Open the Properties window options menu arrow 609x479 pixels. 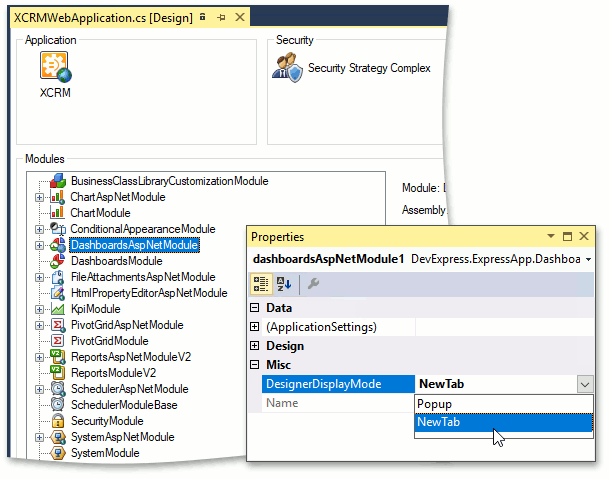(551, 236)
